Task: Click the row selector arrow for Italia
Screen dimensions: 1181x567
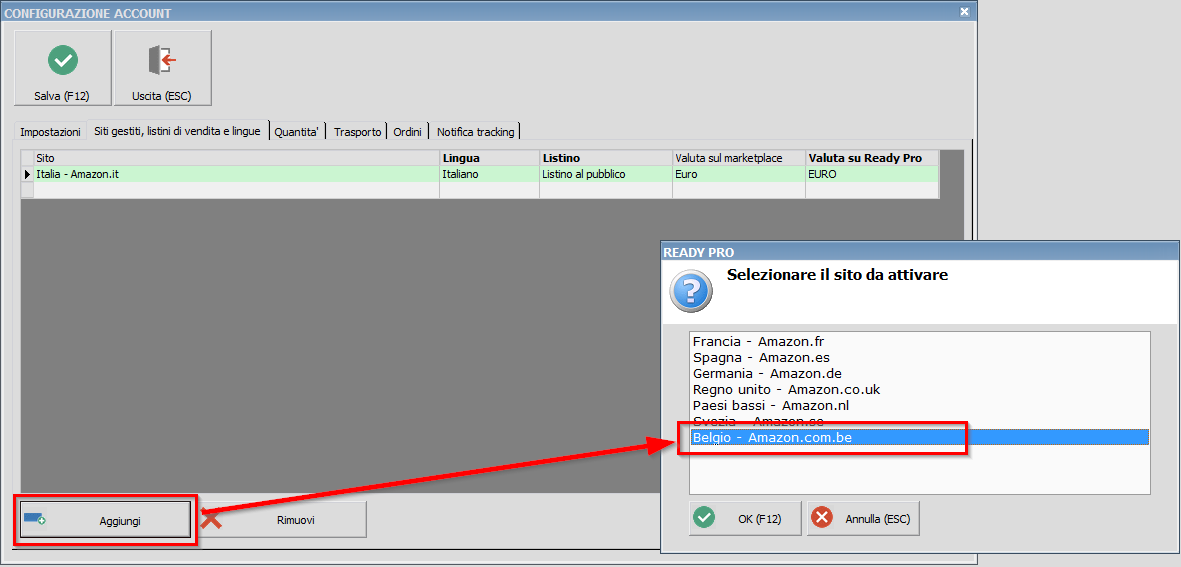Action: [x=28, y=174]
